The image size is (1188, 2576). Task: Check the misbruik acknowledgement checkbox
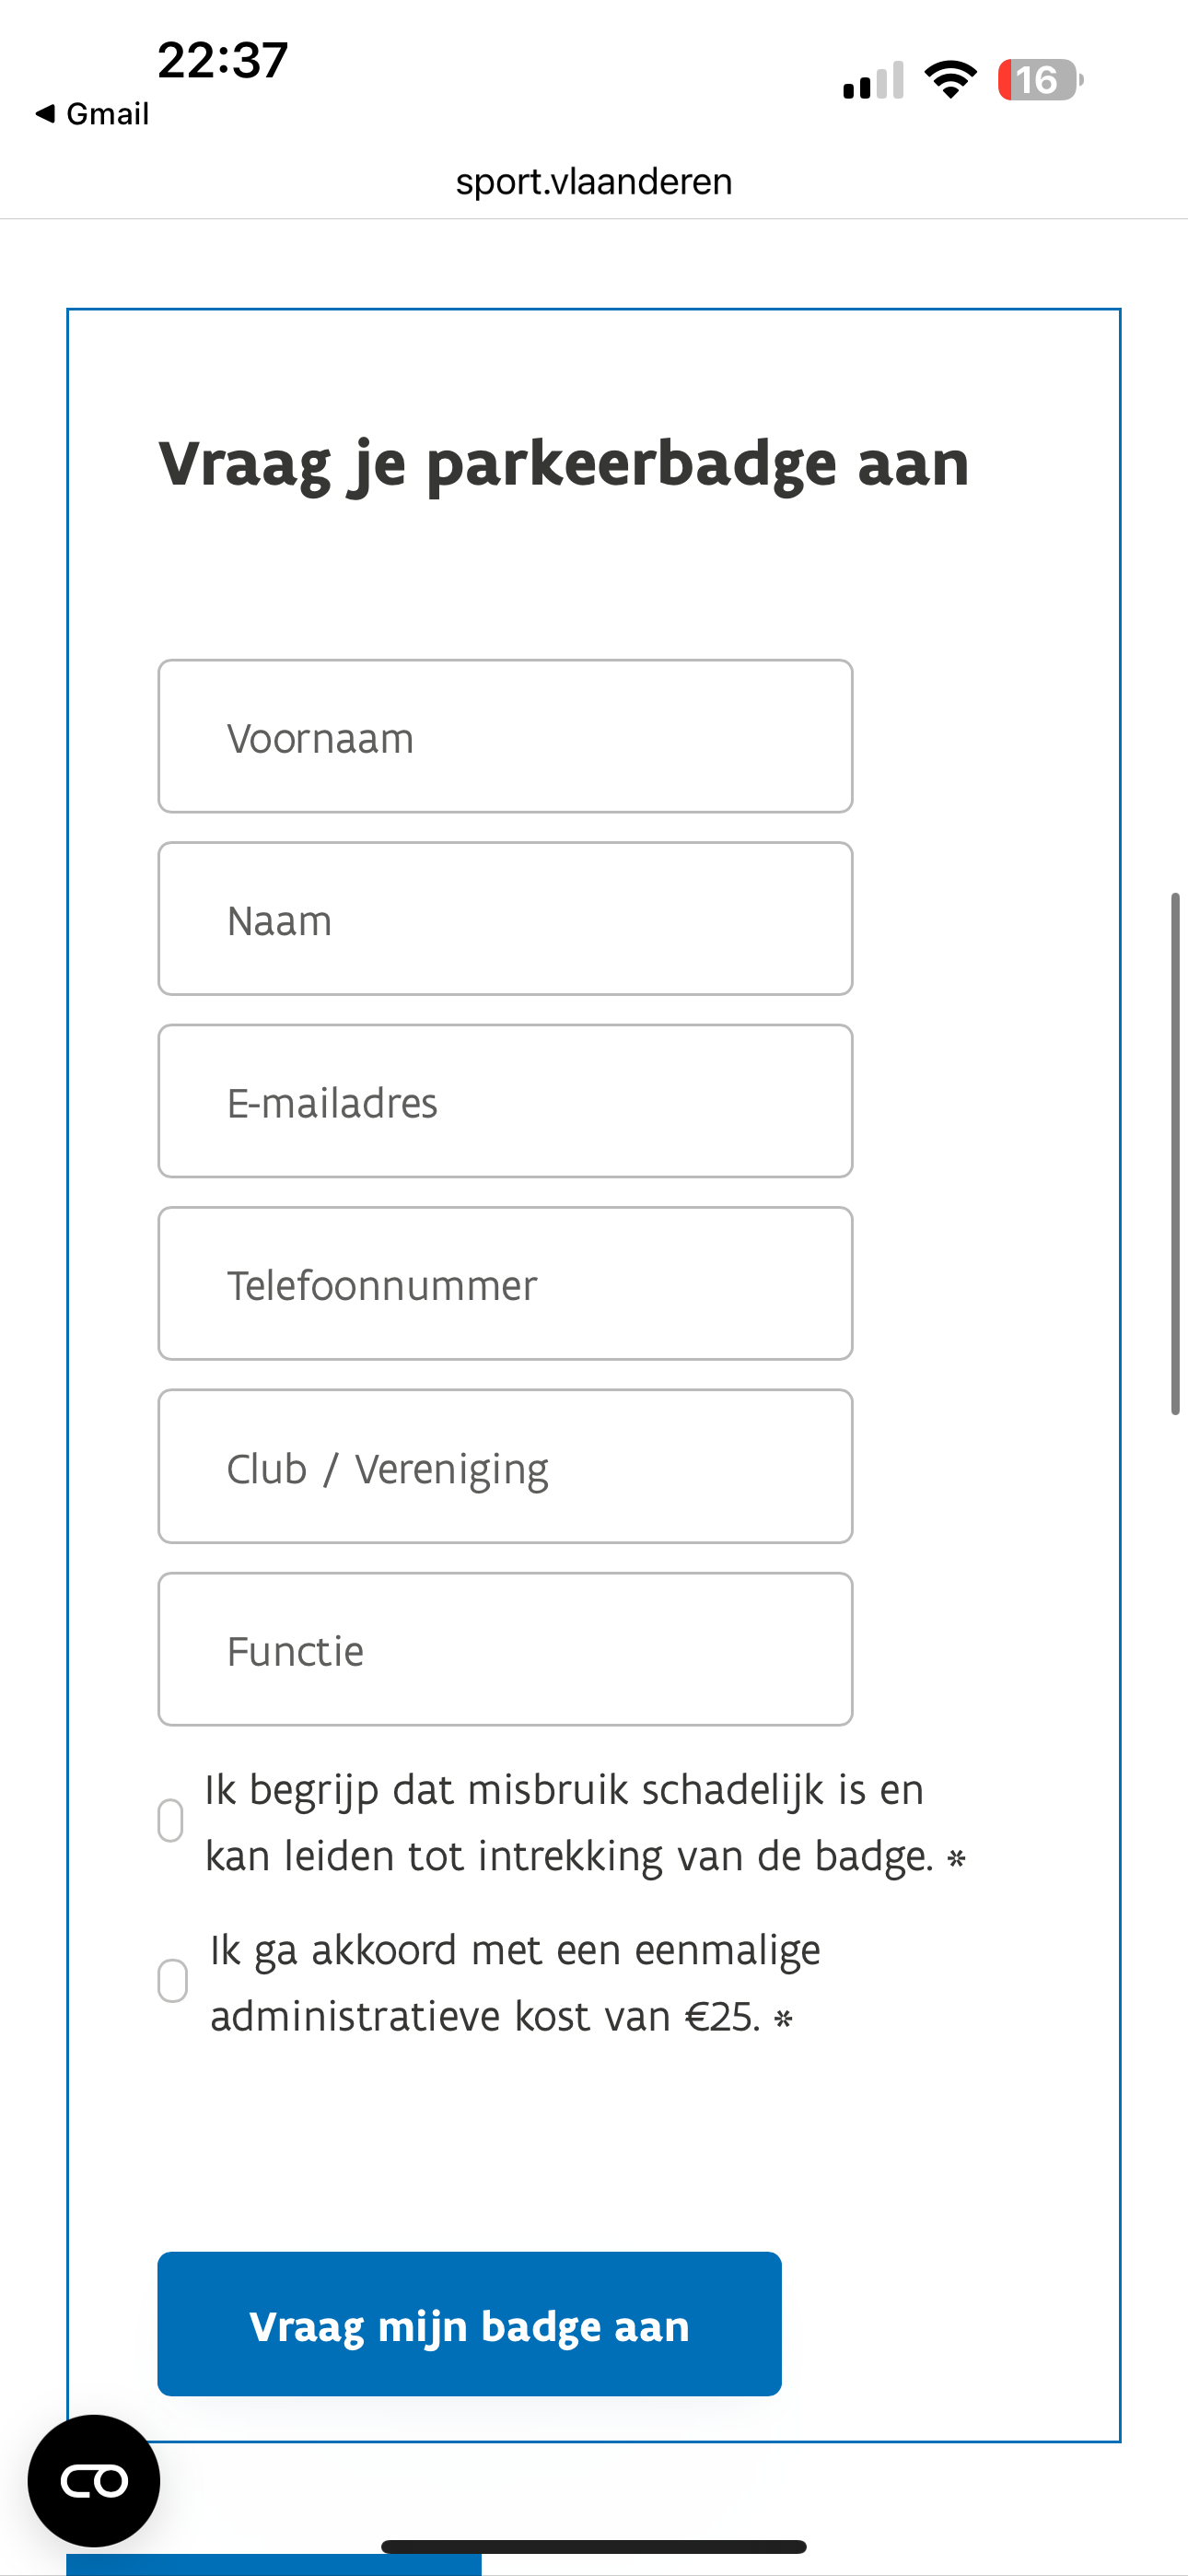tap(171, 1821)
